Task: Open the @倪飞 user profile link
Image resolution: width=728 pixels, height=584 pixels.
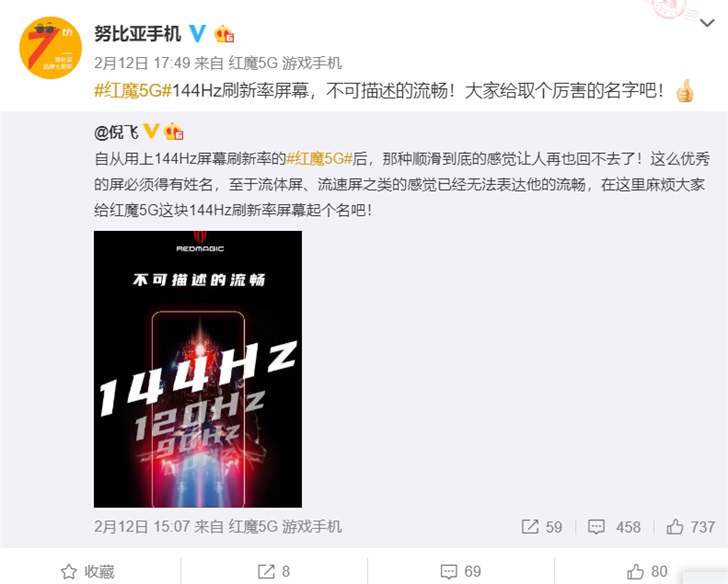Action: [x=116, y=132]
